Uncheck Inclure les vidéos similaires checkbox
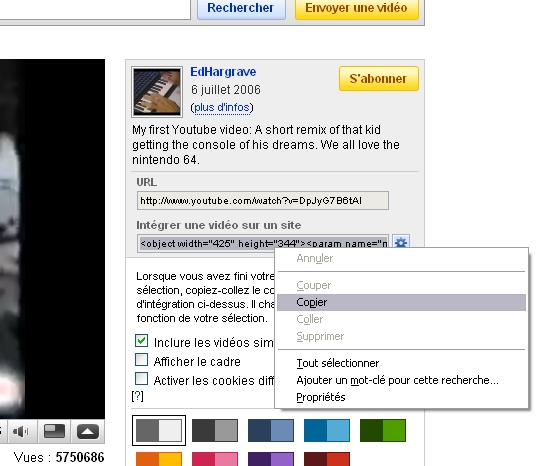The image size is (547, 466). (x=141, y=341)
